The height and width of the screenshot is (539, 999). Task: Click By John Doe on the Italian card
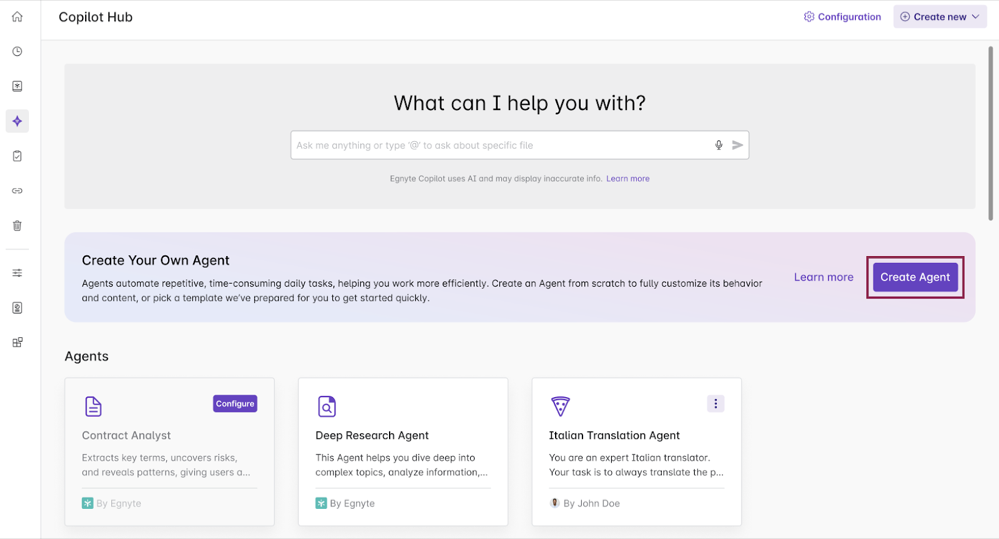[591, 503]
